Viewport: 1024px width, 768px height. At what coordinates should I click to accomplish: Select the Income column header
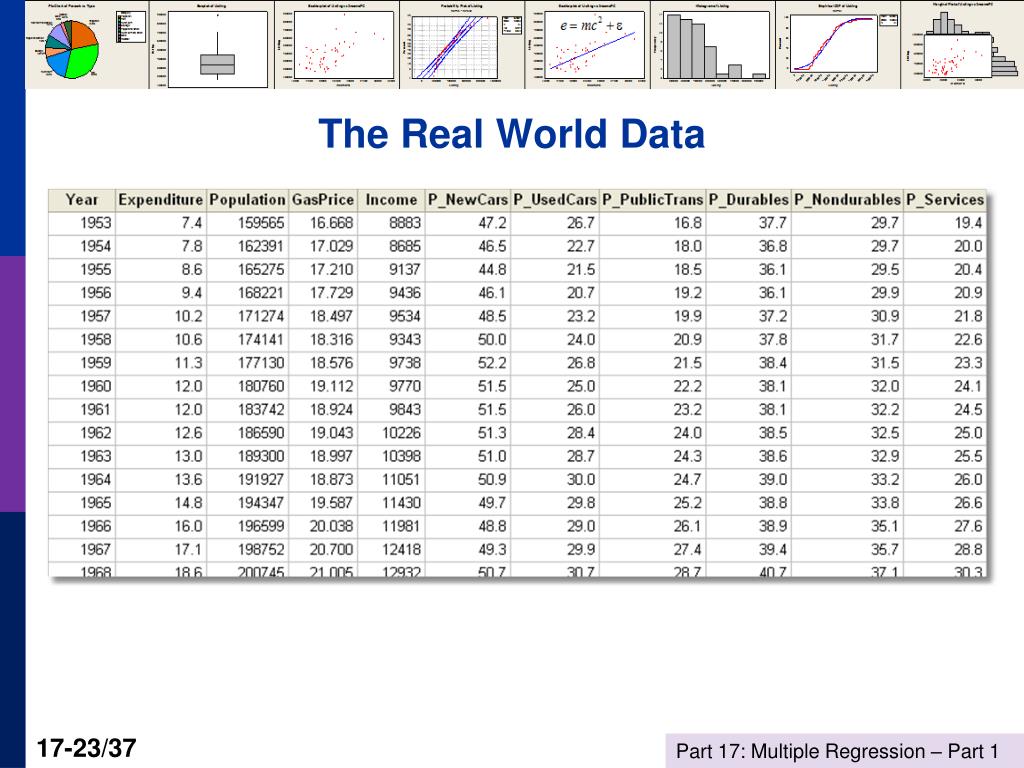[x=391, y=200]
